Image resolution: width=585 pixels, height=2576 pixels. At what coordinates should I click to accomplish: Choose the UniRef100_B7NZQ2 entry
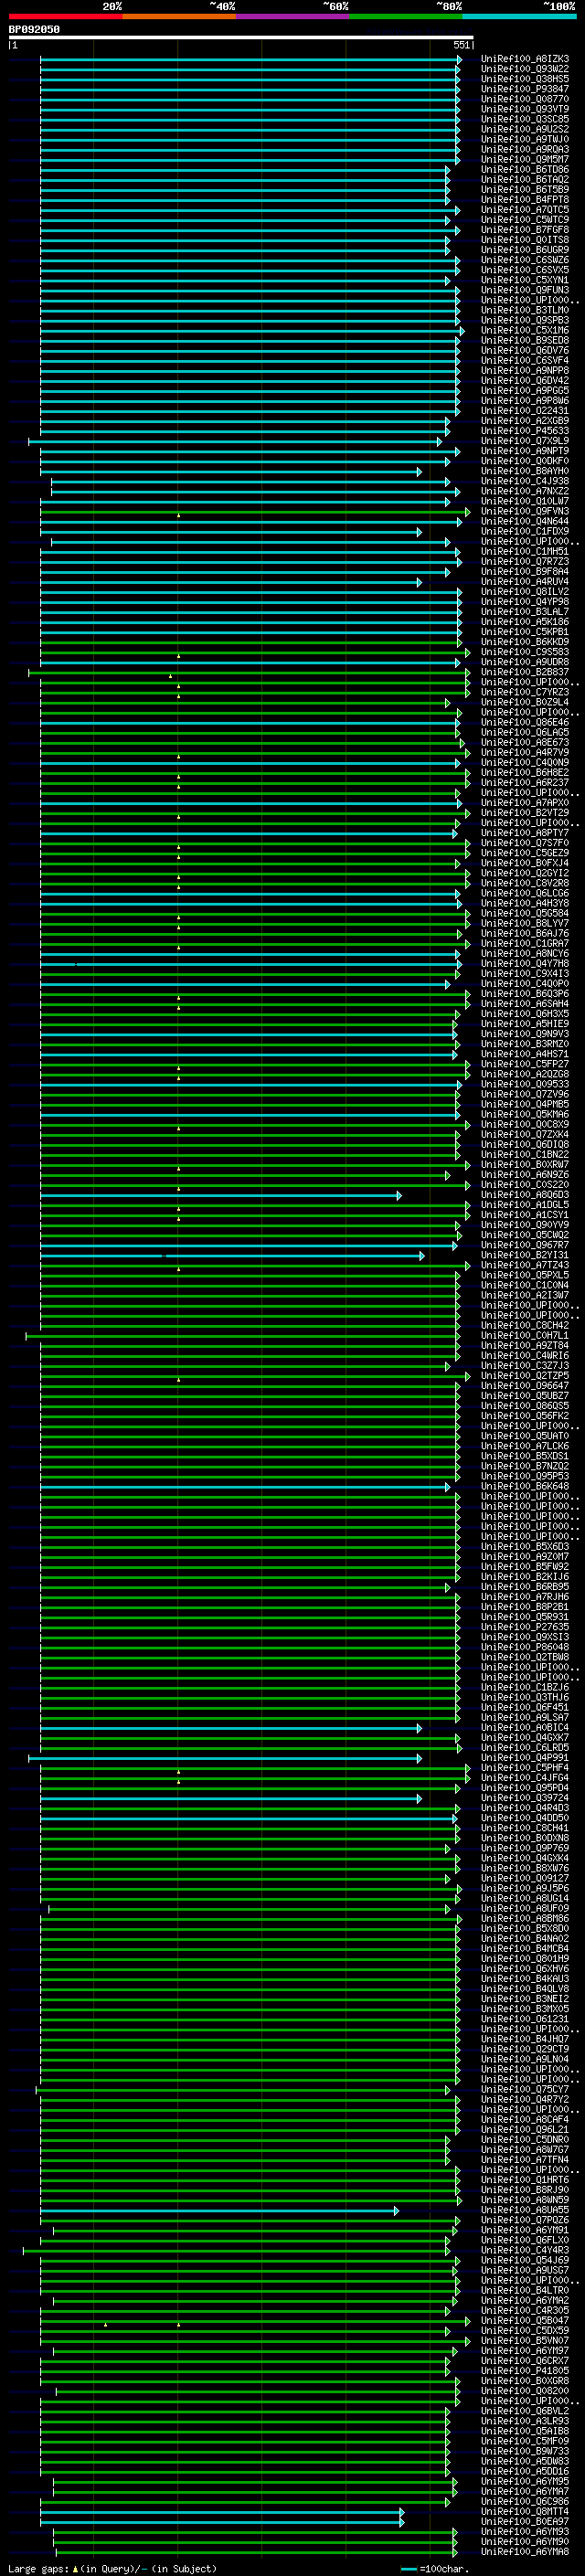[525, 1466]
